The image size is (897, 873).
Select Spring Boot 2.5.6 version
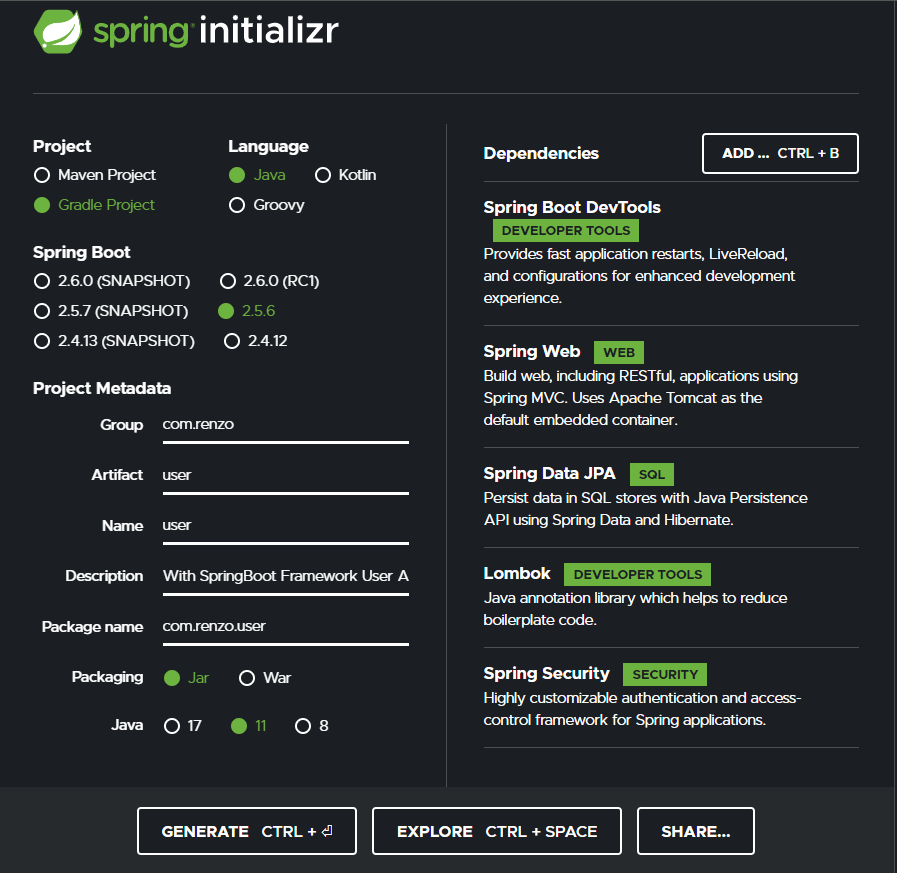(226, 311)
